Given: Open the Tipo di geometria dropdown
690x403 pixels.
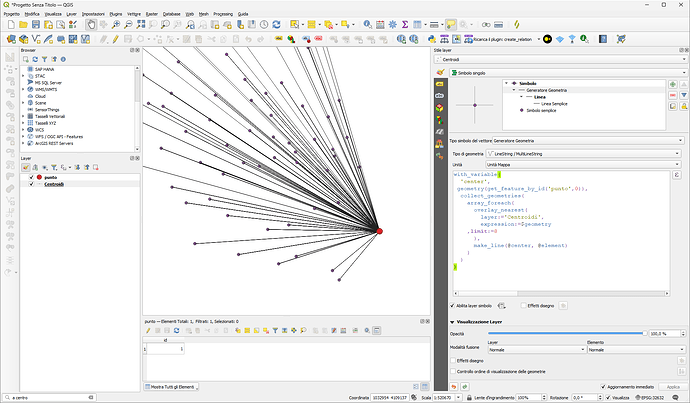Looking at the screenshot, I should (583, 154).
